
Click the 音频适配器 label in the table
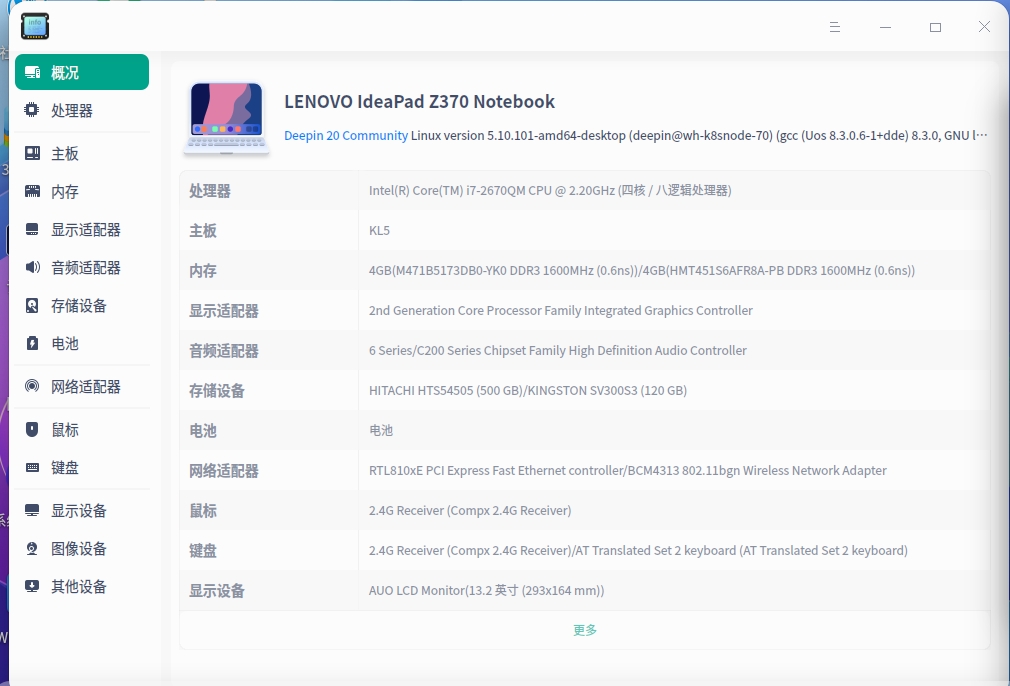tap(224, 350)
